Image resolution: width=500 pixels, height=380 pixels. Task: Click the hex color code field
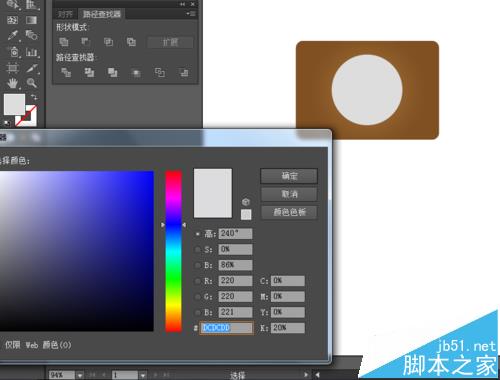[x=226, y=328]
